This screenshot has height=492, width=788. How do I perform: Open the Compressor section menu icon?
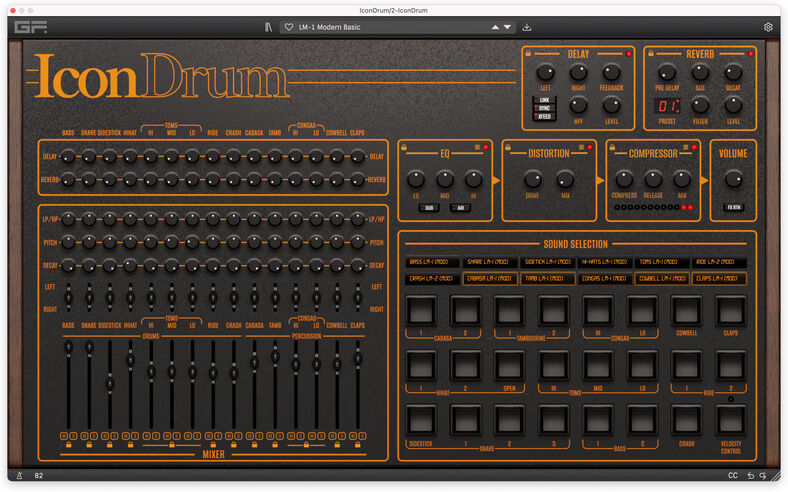pyautogui.click(x=685, y=147)
